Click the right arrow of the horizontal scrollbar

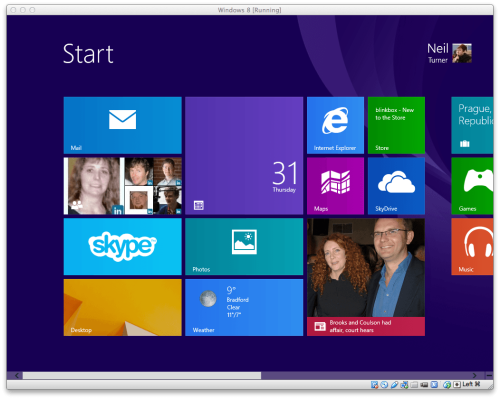click(x=475, y=376)
